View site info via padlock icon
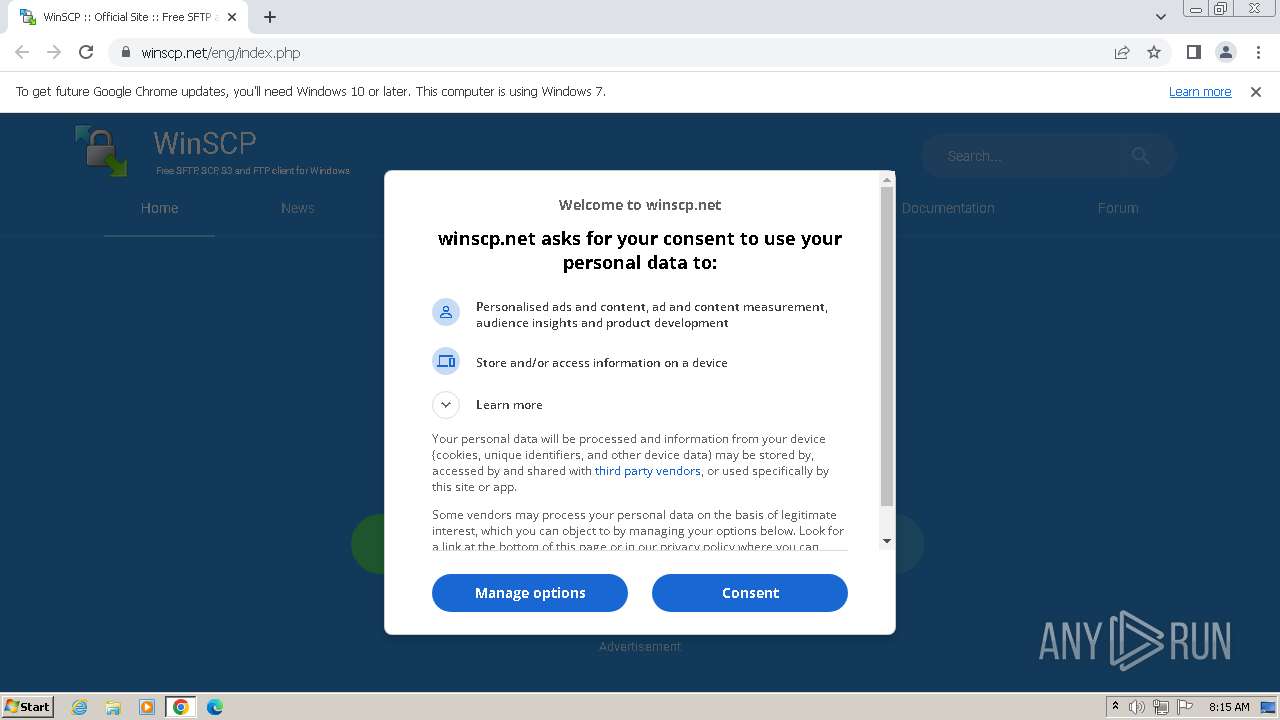The width and height of the screenshot is (1280, 720). click(125, 52)
